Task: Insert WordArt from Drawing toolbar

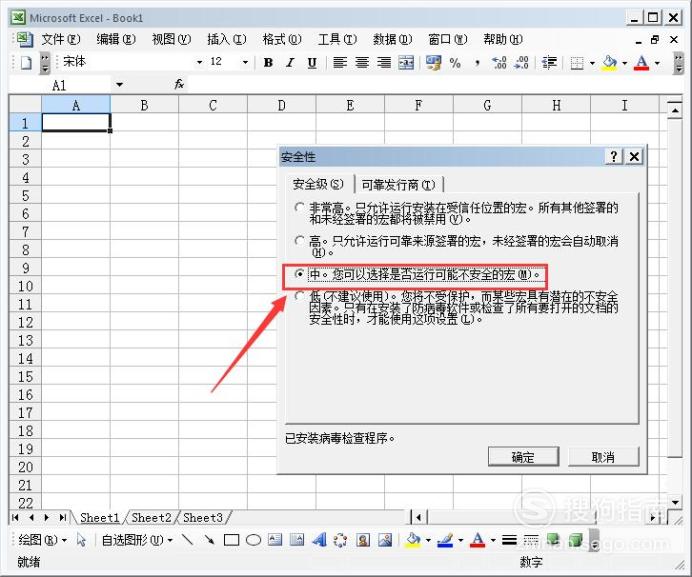Action: [319, 539]
